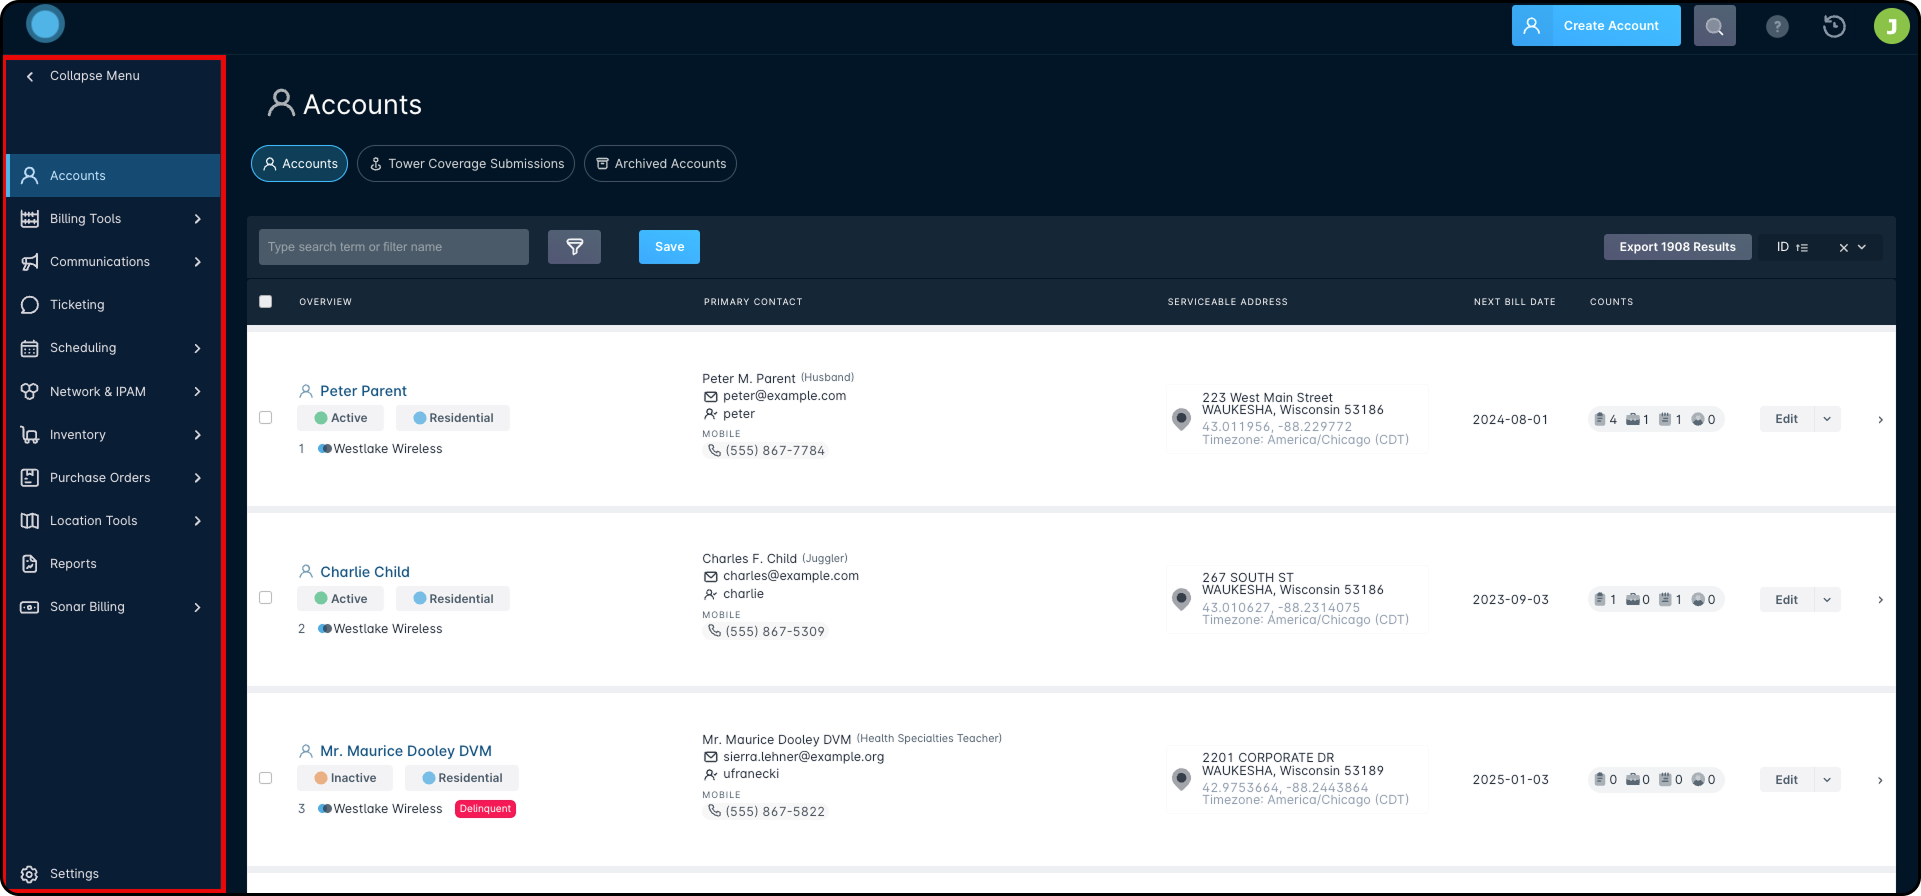Click the email icon beside sierra.lehner@example.org
1921x896 pixels.
click(710, 757)
